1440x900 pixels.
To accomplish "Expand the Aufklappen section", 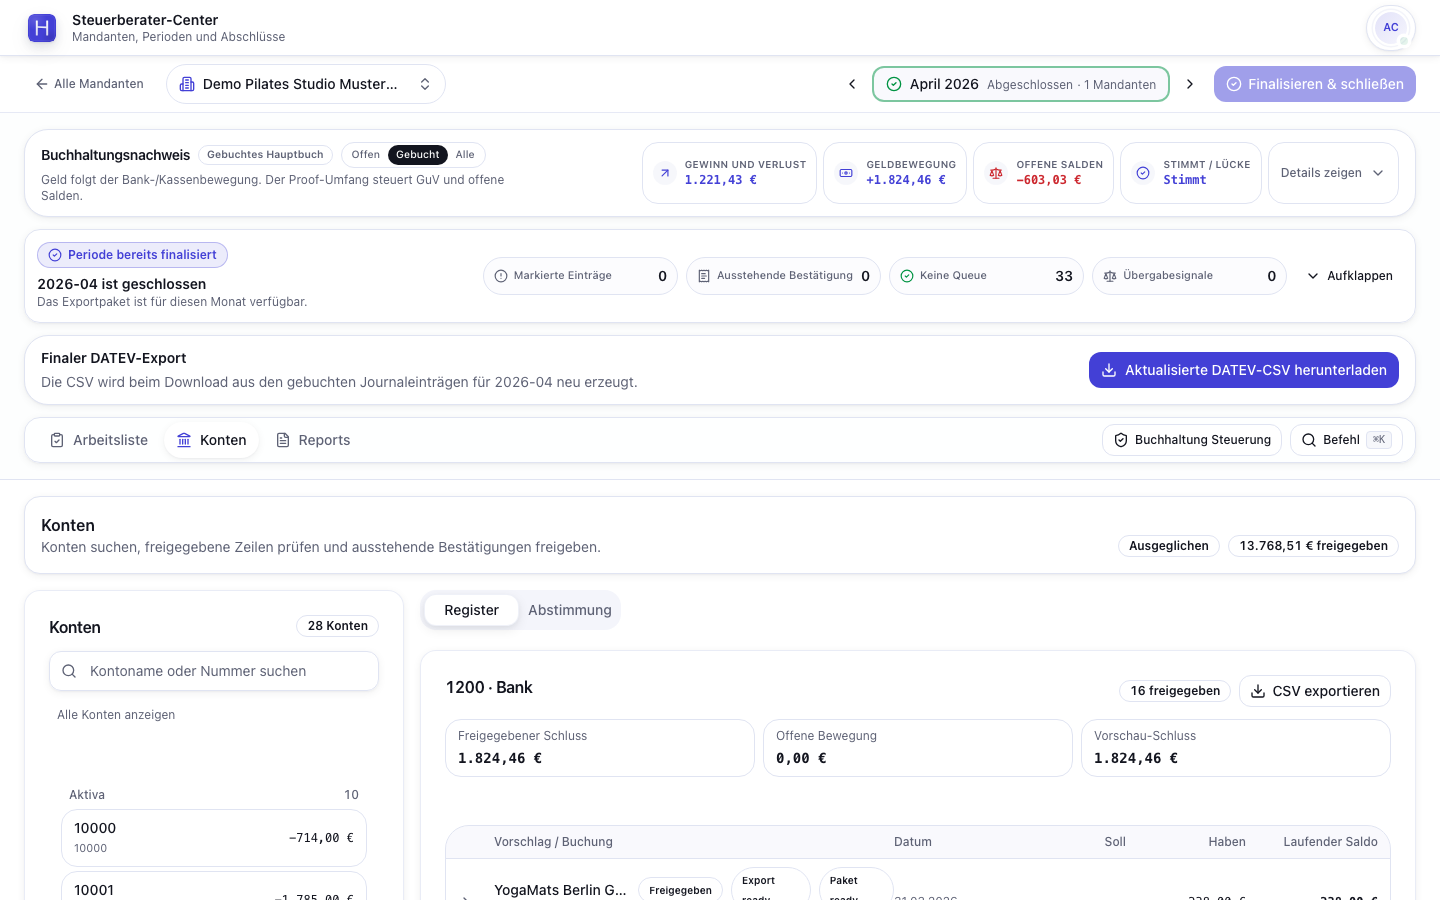I will [x=1350, y=276].
